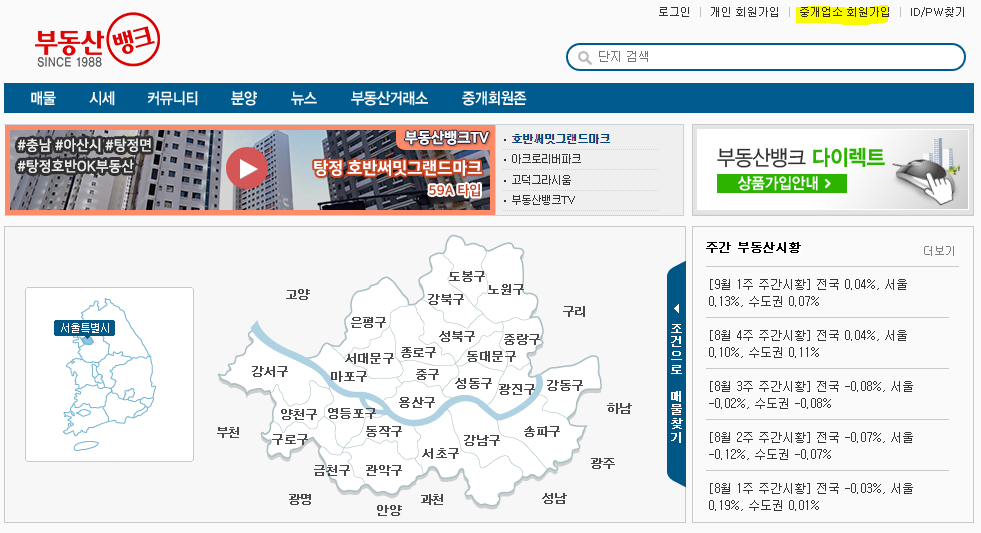Click the 부동산뱅크 logo
The image size is (981, 533).
(x=97, y=40)
